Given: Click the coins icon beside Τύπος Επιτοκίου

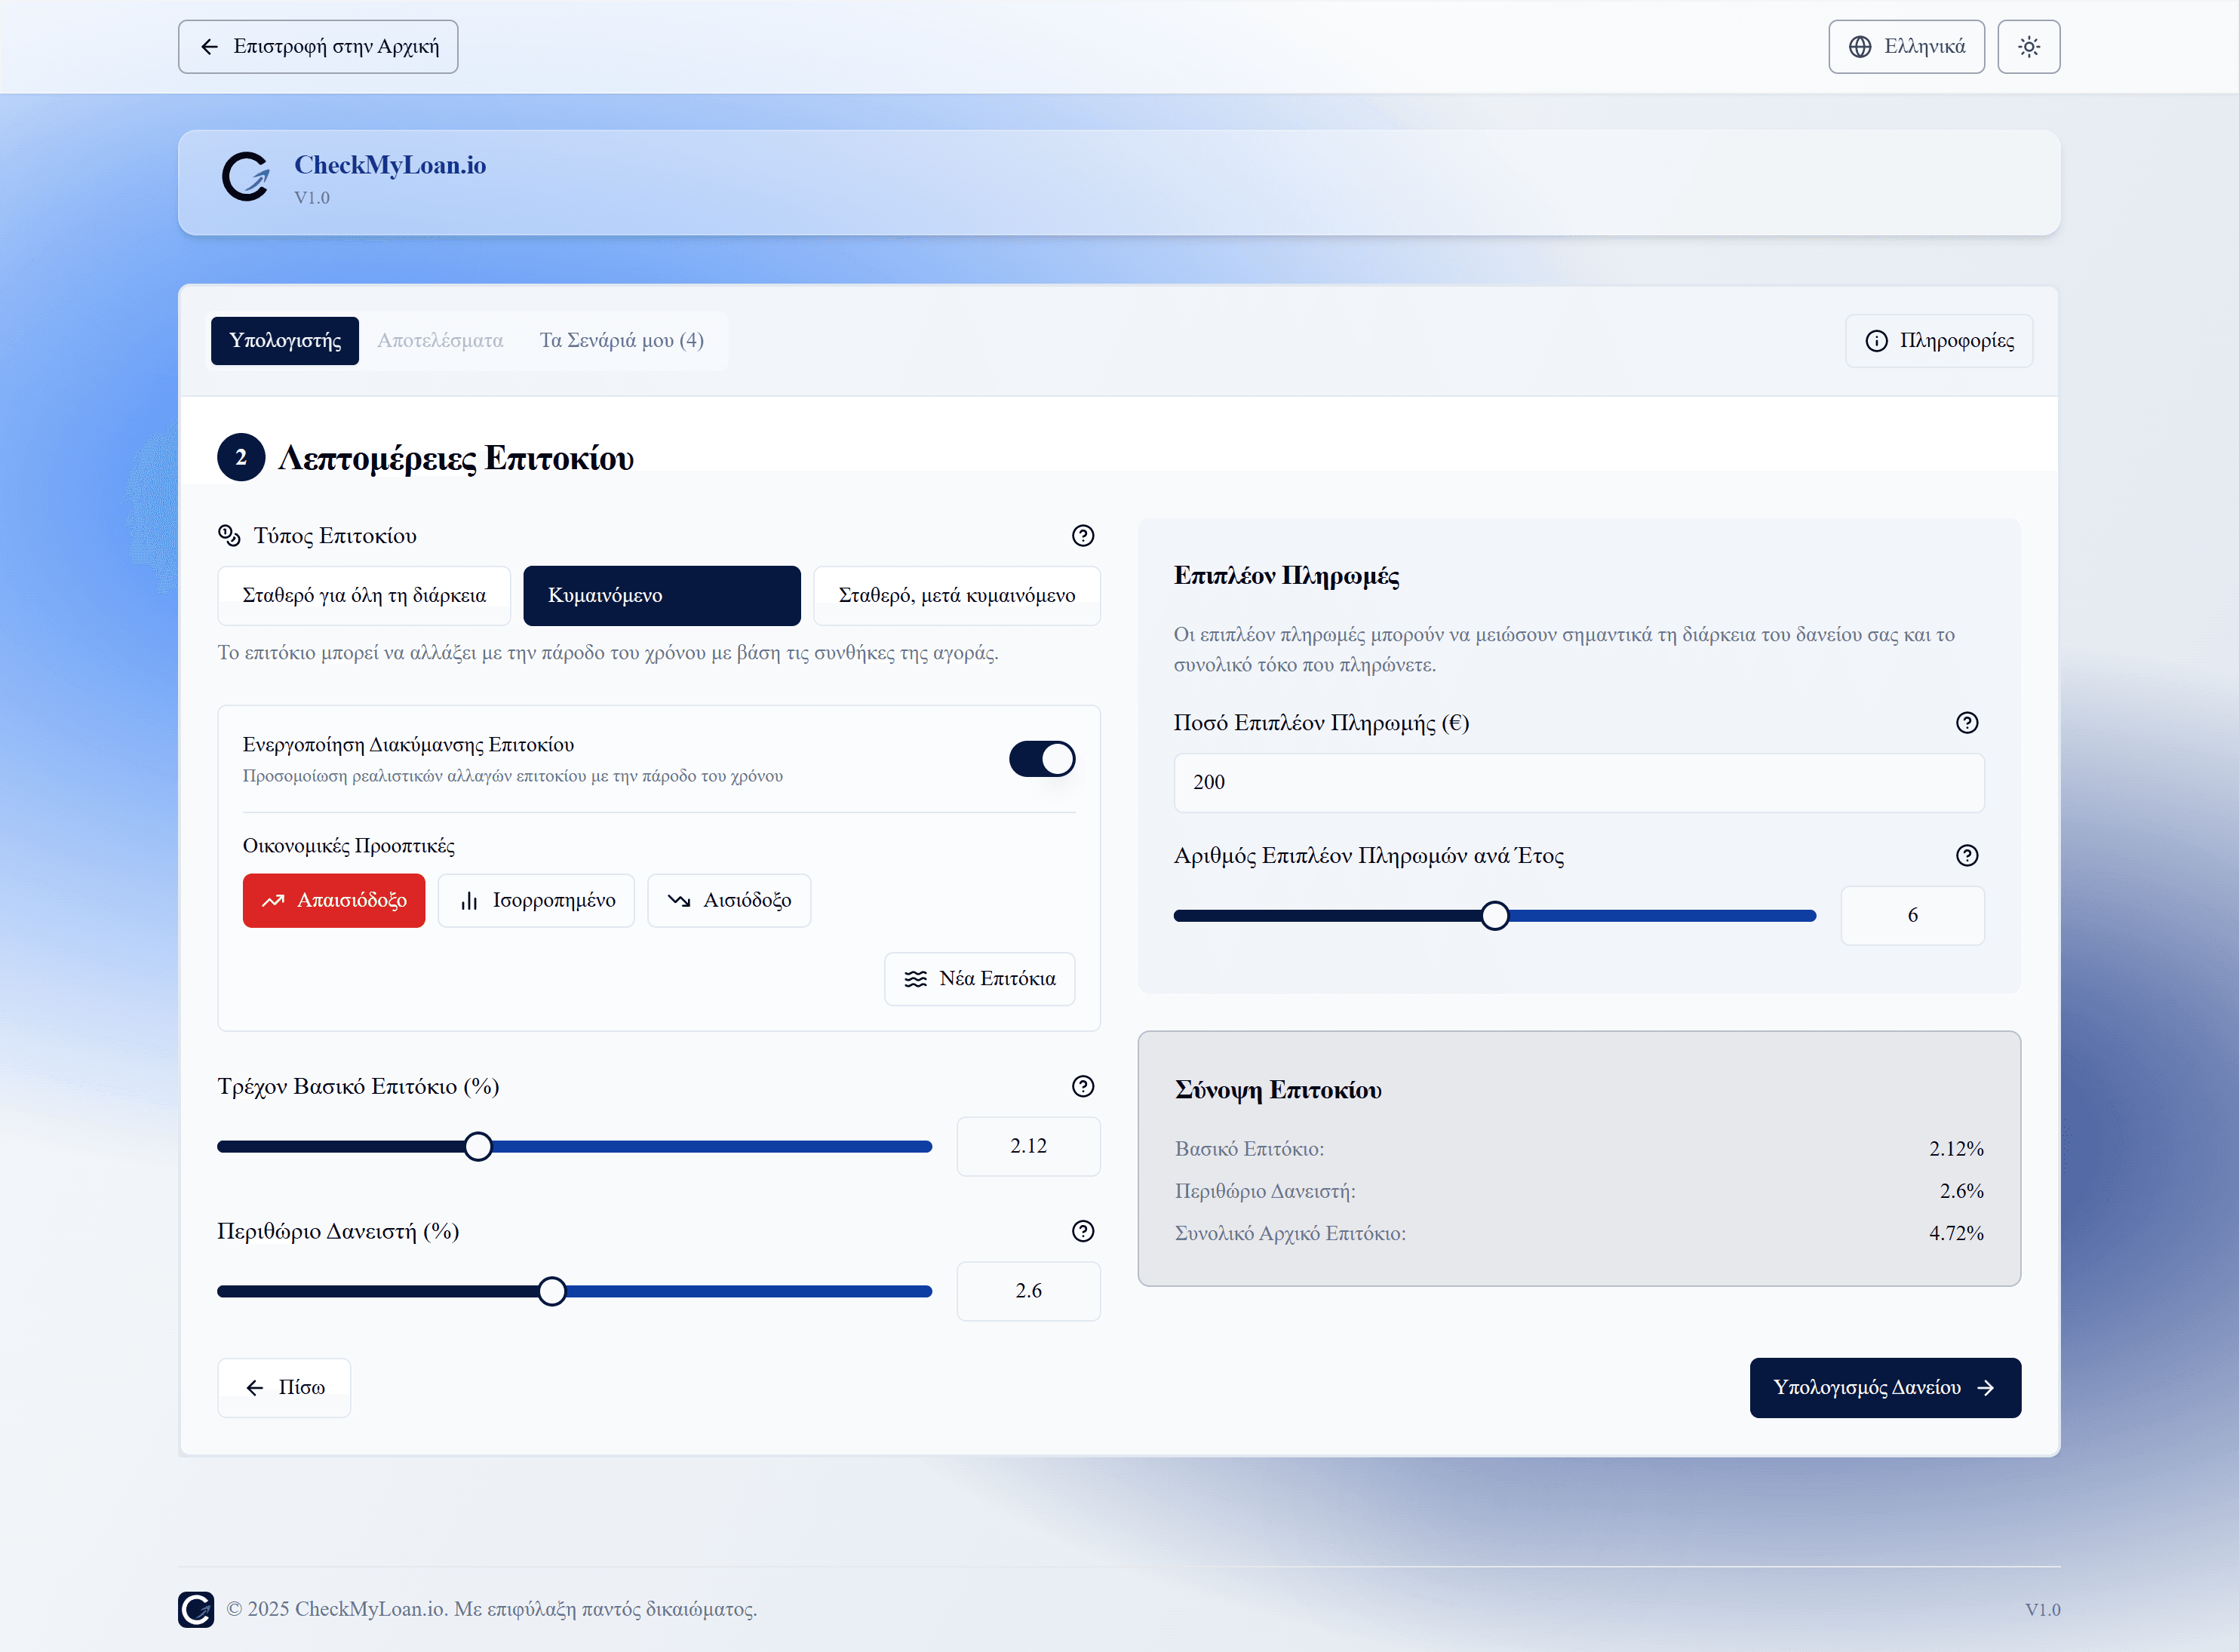Looking at the screenshot, I should tap(229, 536).
